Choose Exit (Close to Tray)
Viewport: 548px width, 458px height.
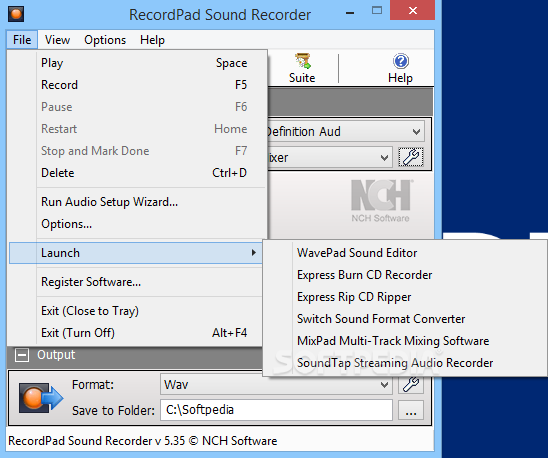[136, 311]
